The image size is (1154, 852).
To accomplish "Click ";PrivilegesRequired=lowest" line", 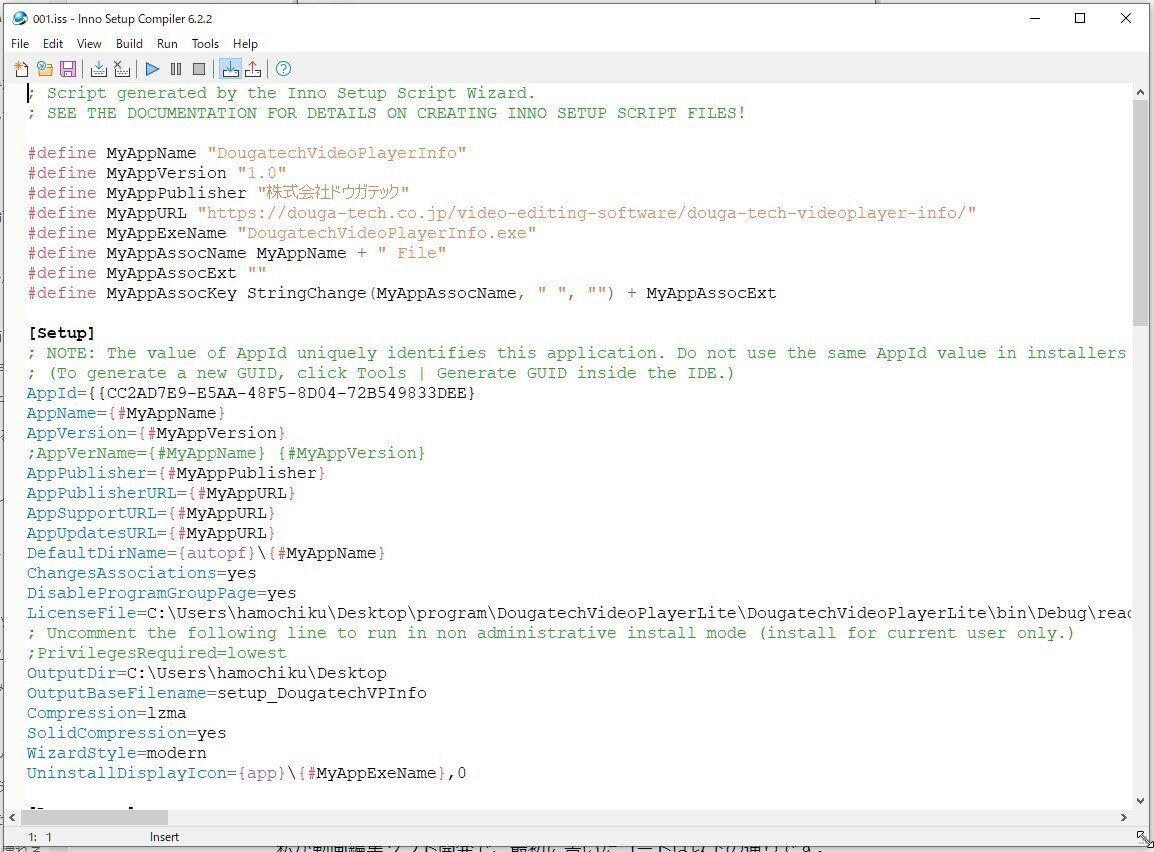I will pos(157,653).
